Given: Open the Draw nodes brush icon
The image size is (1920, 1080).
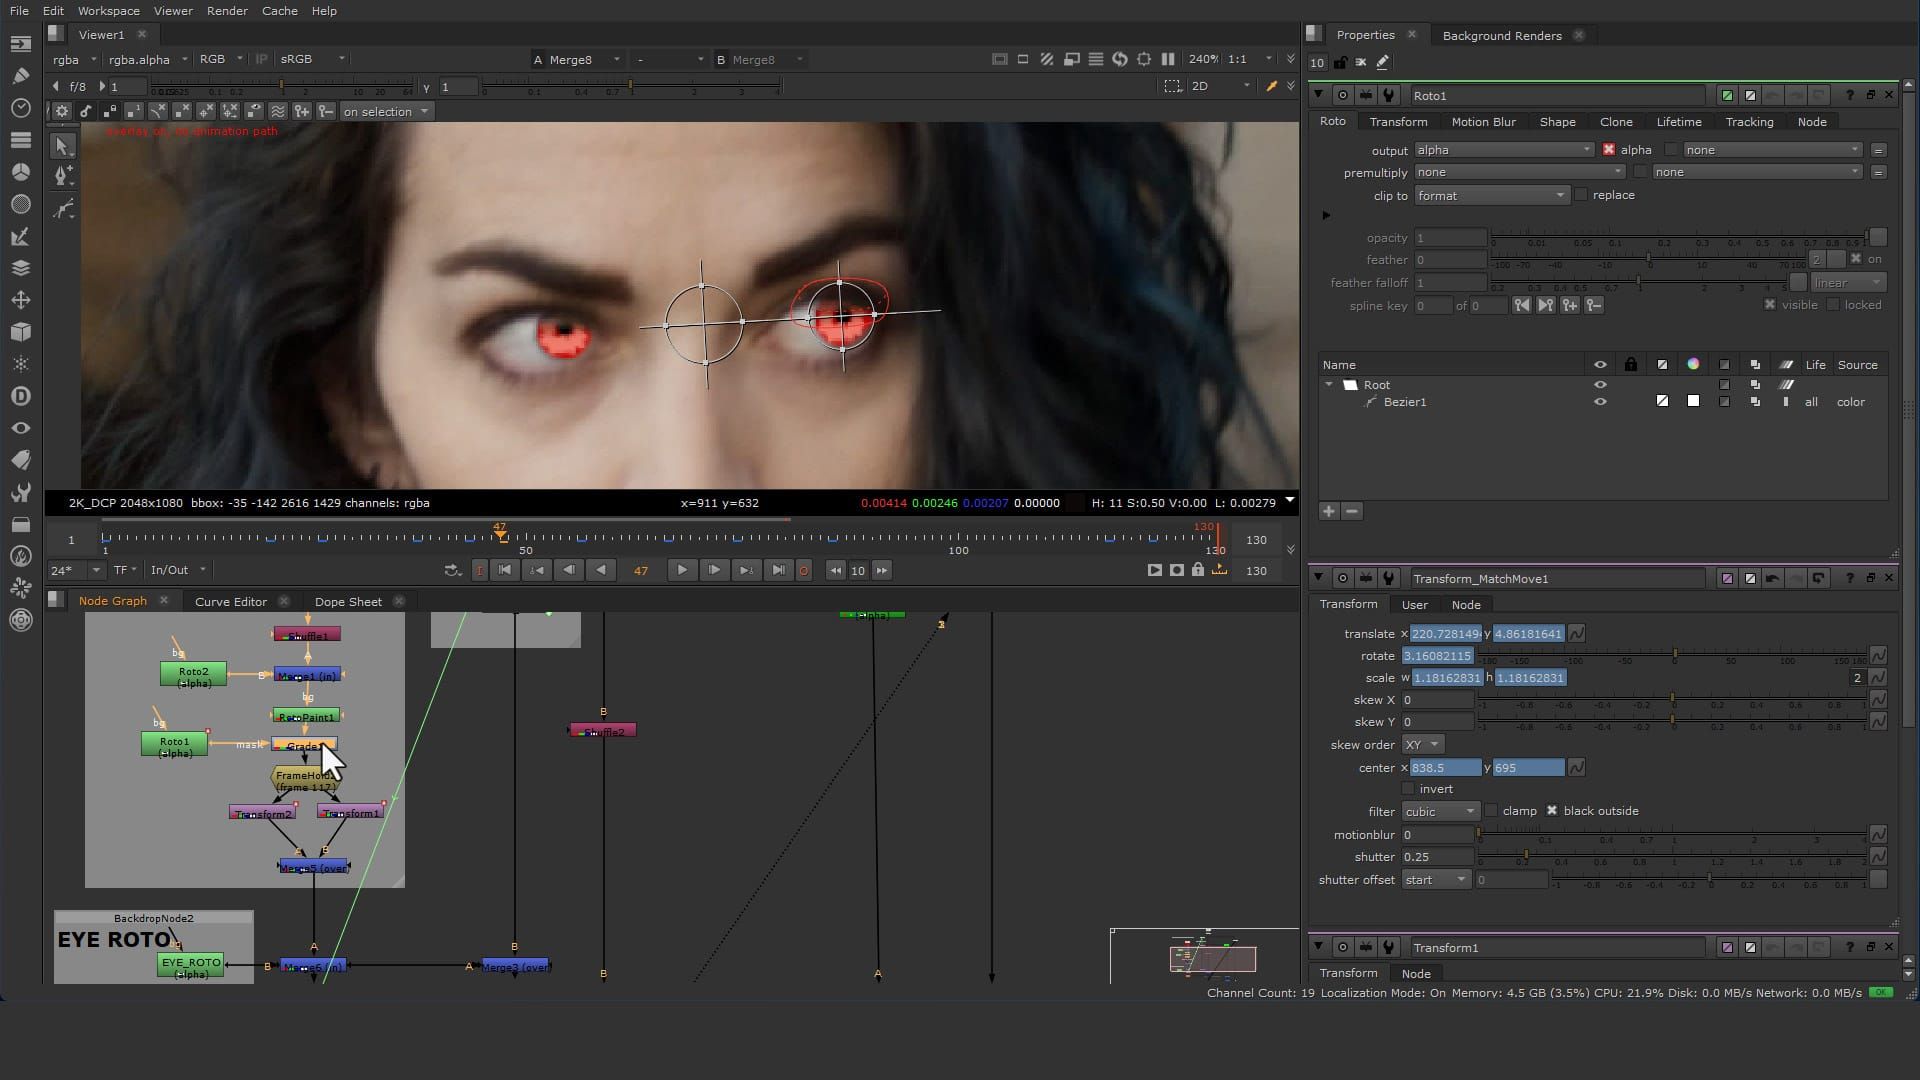Looking at the screenshot, I should click(20, 76).
